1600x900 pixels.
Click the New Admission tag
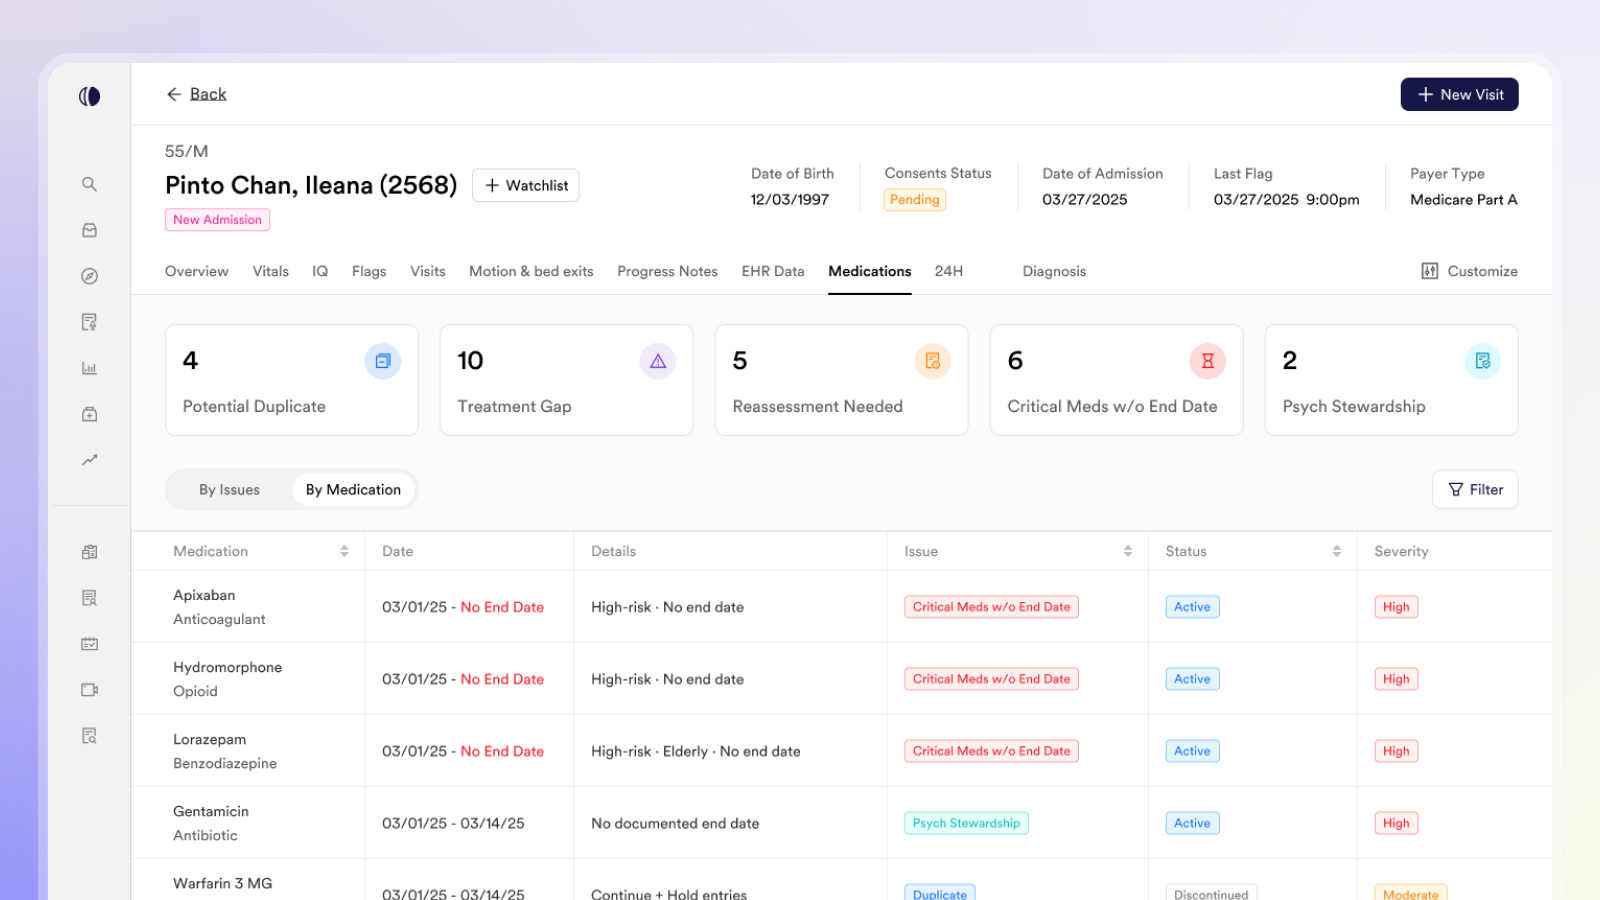coord(217,220)
